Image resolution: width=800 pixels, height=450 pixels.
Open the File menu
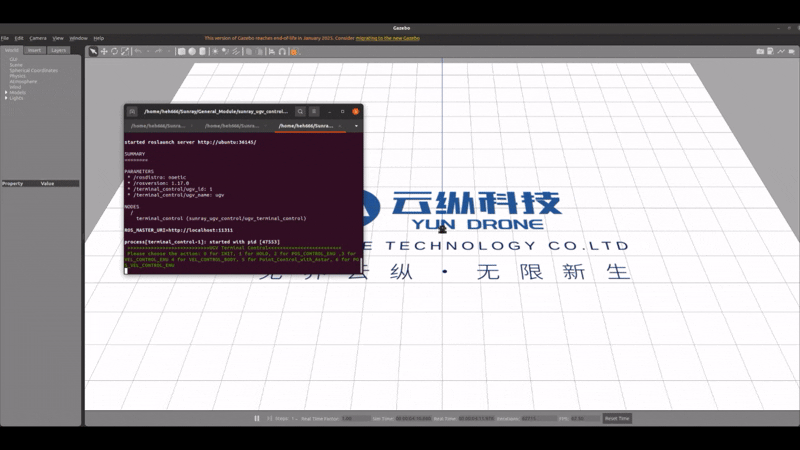5,38
